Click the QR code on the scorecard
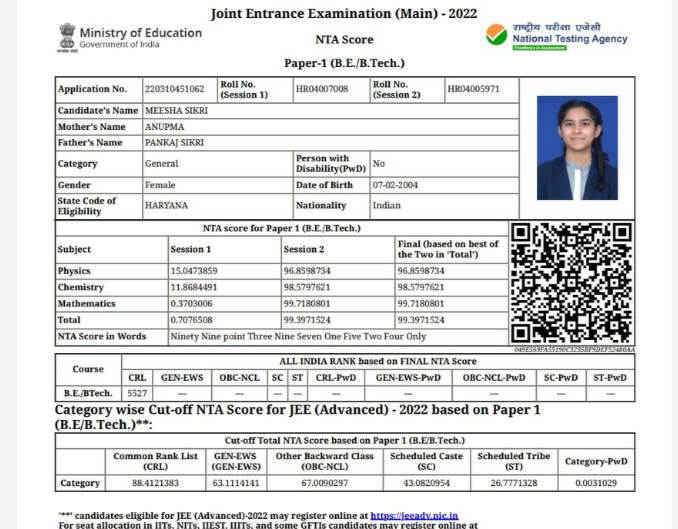678x529 pixels. (x=572, y=283)
